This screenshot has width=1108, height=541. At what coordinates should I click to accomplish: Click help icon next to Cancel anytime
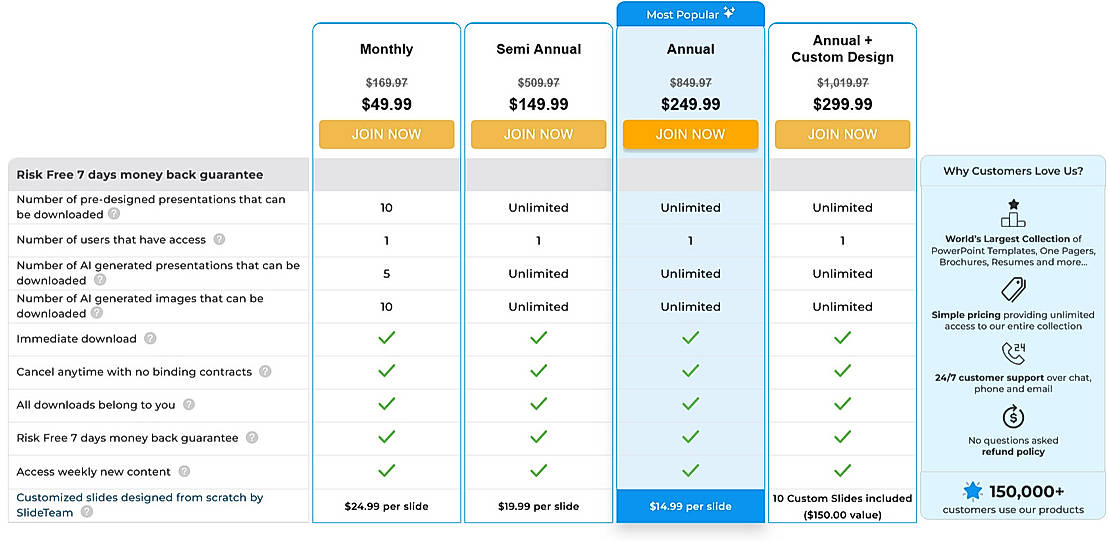point(265,372)
